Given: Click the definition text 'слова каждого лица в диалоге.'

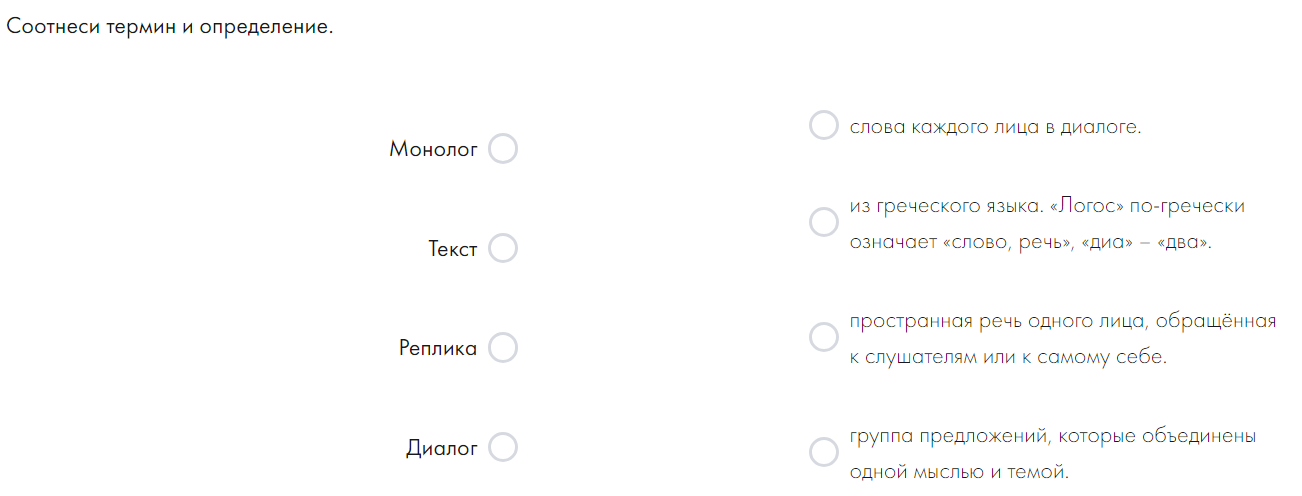Looking at the screenshot, I should pyautogui.click(x=995, y=127).
